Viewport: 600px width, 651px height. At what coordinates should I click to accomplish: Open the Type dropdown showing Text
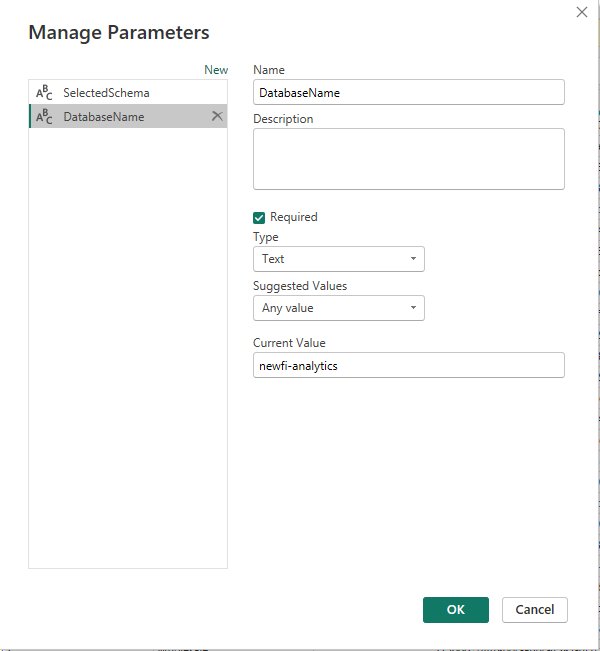[339, 259]
